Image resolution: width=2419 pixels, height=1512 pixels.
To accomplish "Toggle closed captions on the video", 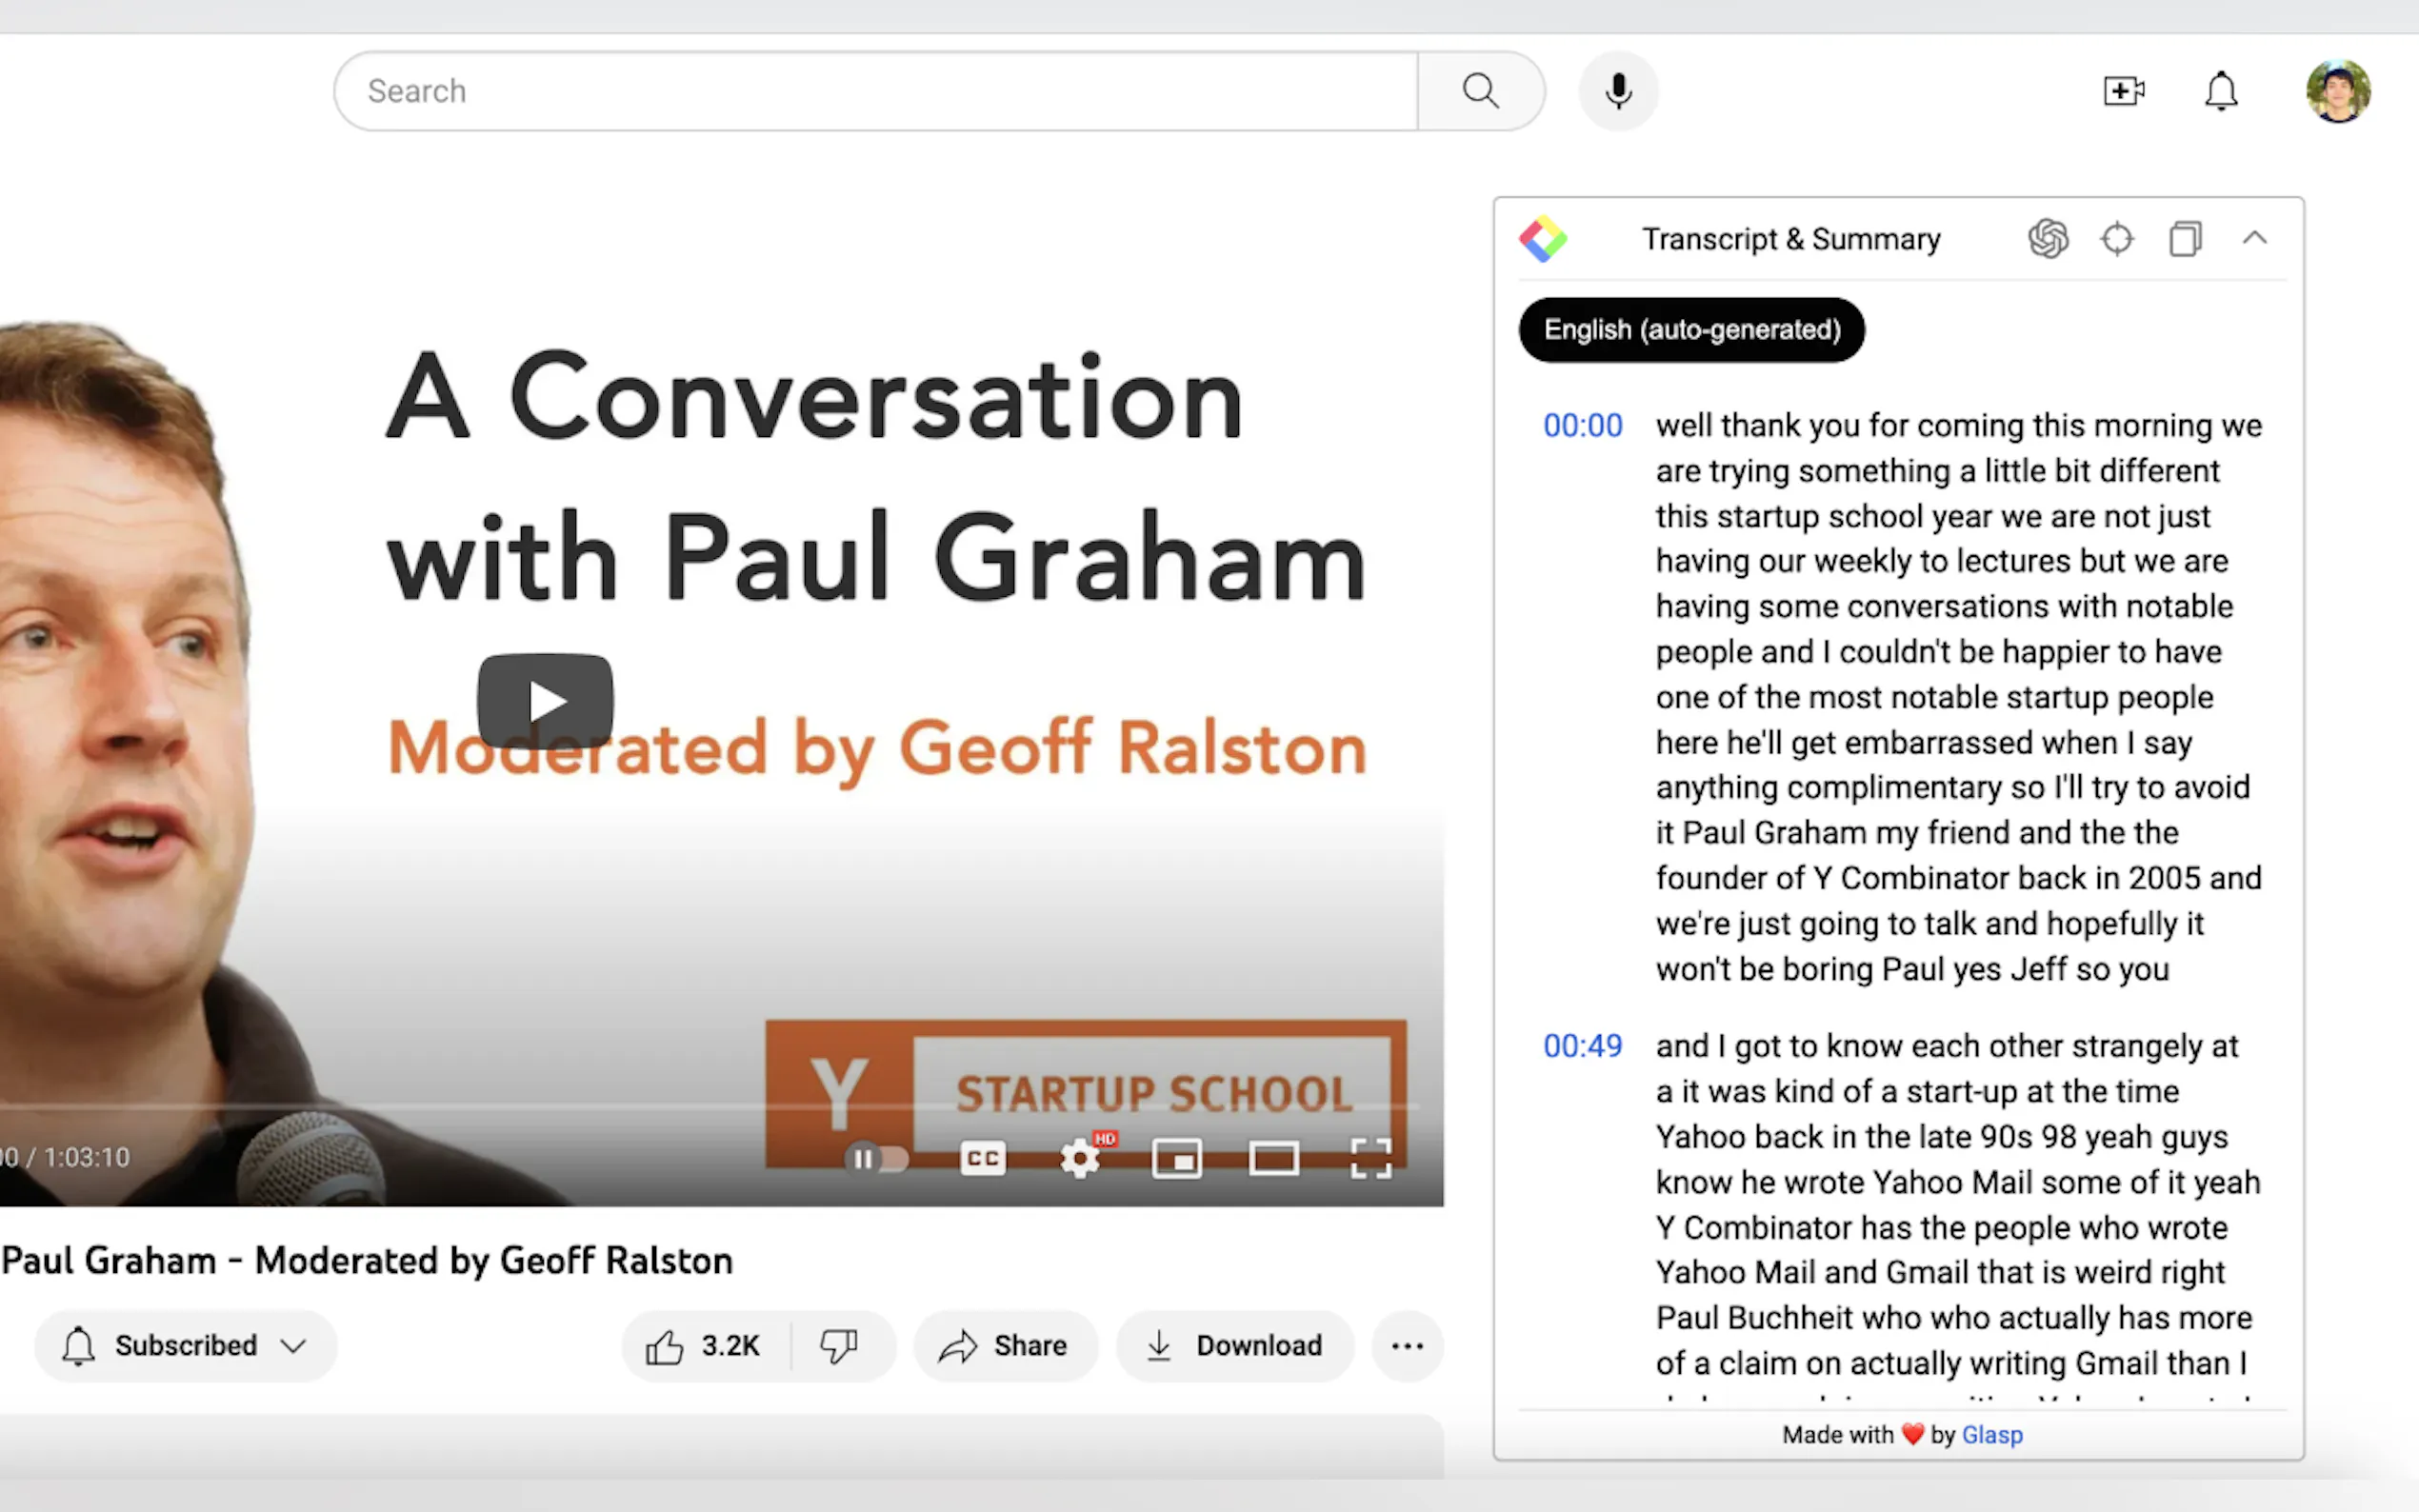I will [982, 1159].
